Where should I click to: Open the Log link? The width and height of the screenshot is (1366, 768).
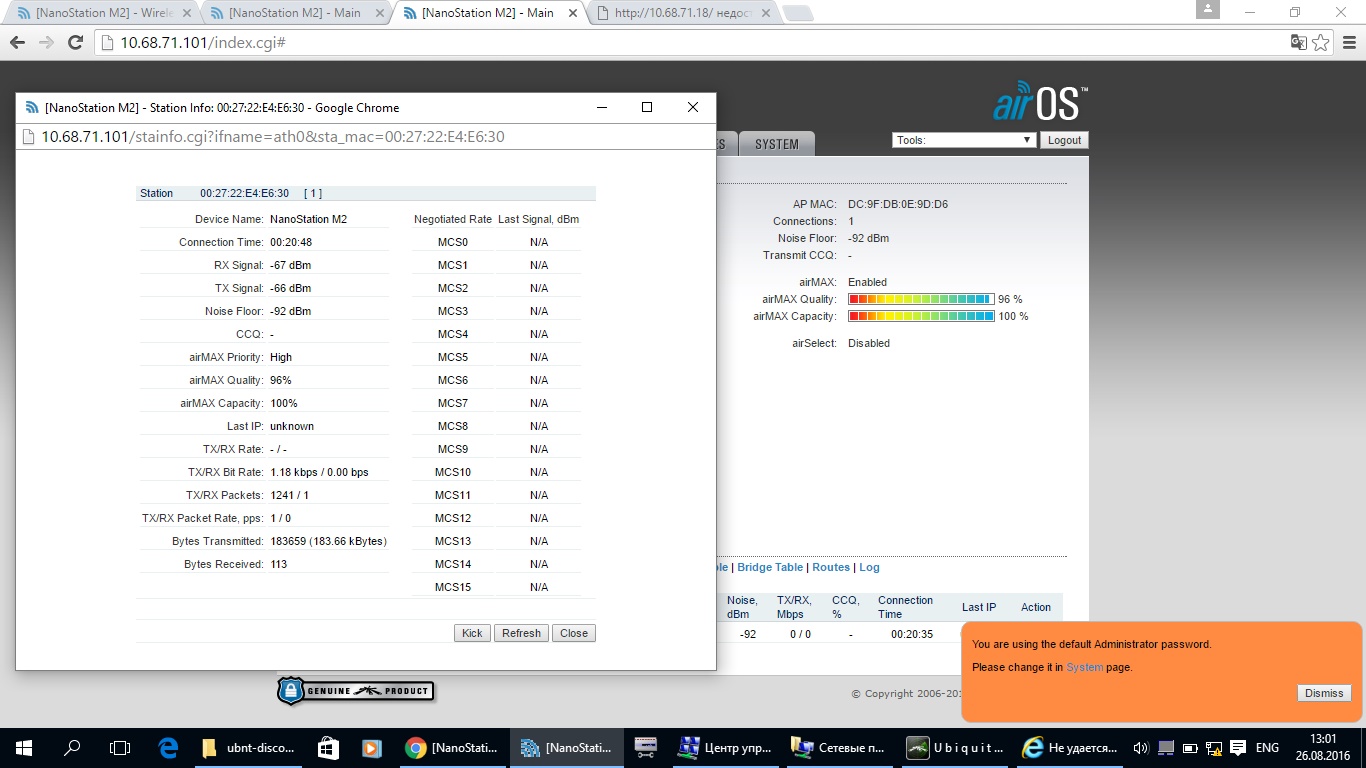coord(869,567)
